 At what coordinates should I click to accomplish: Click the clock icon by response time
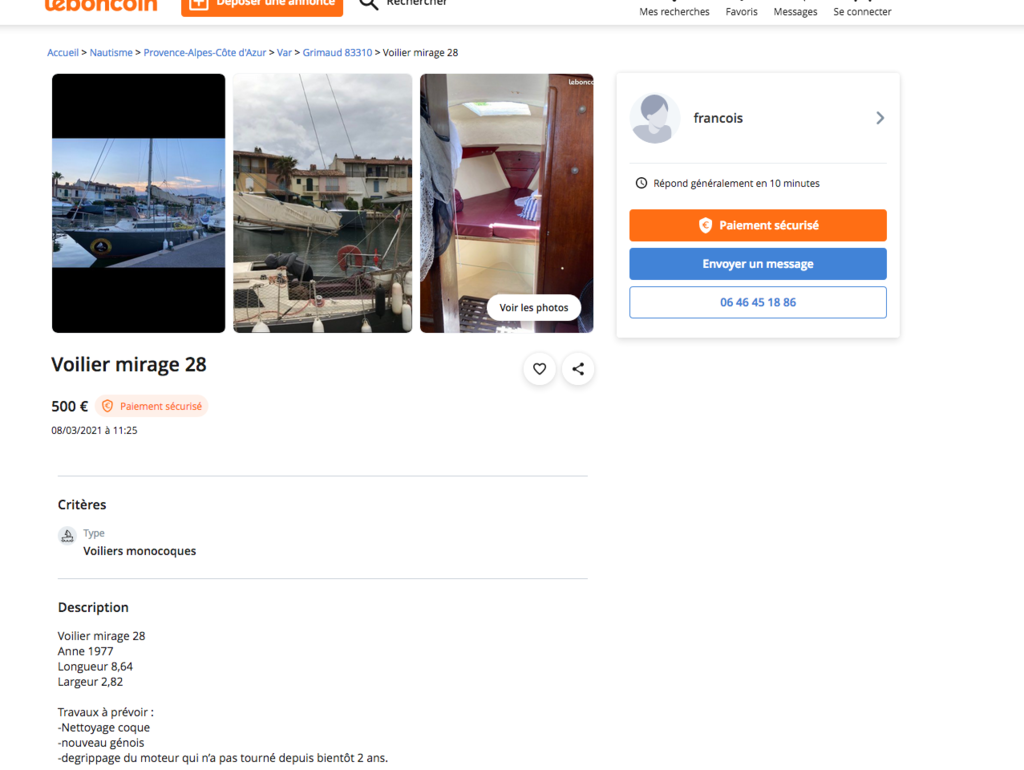click(641, 184)
